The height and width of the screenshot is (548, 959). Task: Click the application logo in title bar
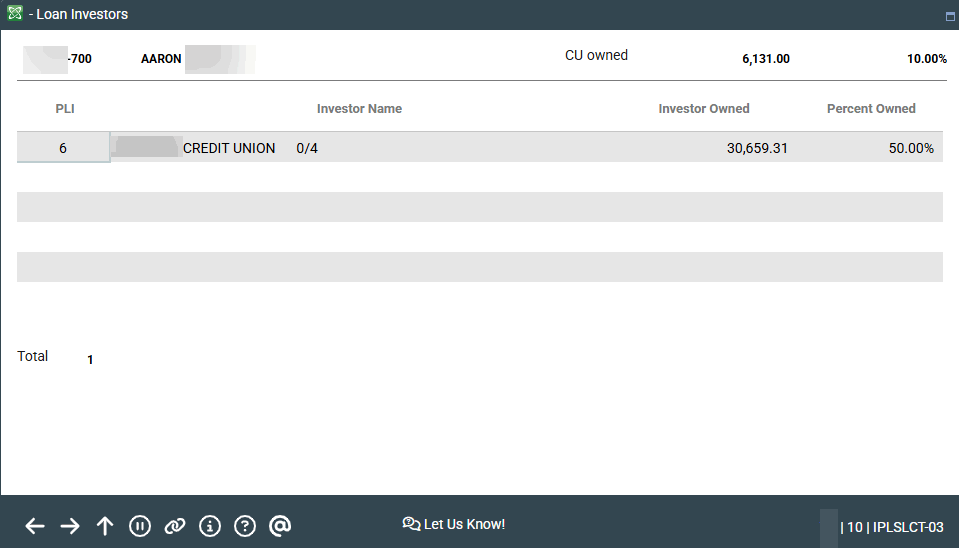pyautogui.click(x=15, y=15)
